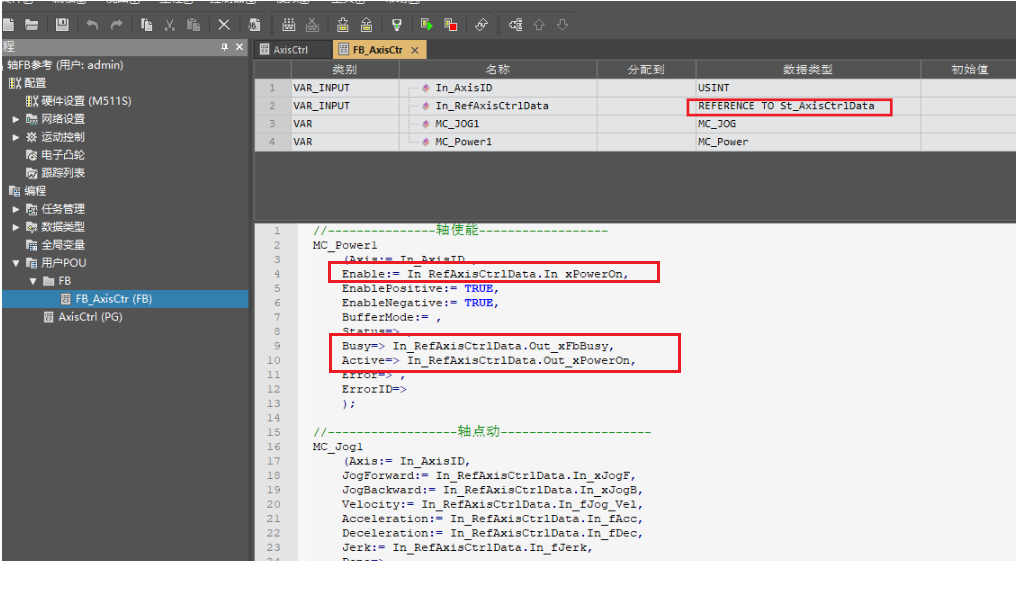
Task: Collapse the FB folder node
Action: 32,281
